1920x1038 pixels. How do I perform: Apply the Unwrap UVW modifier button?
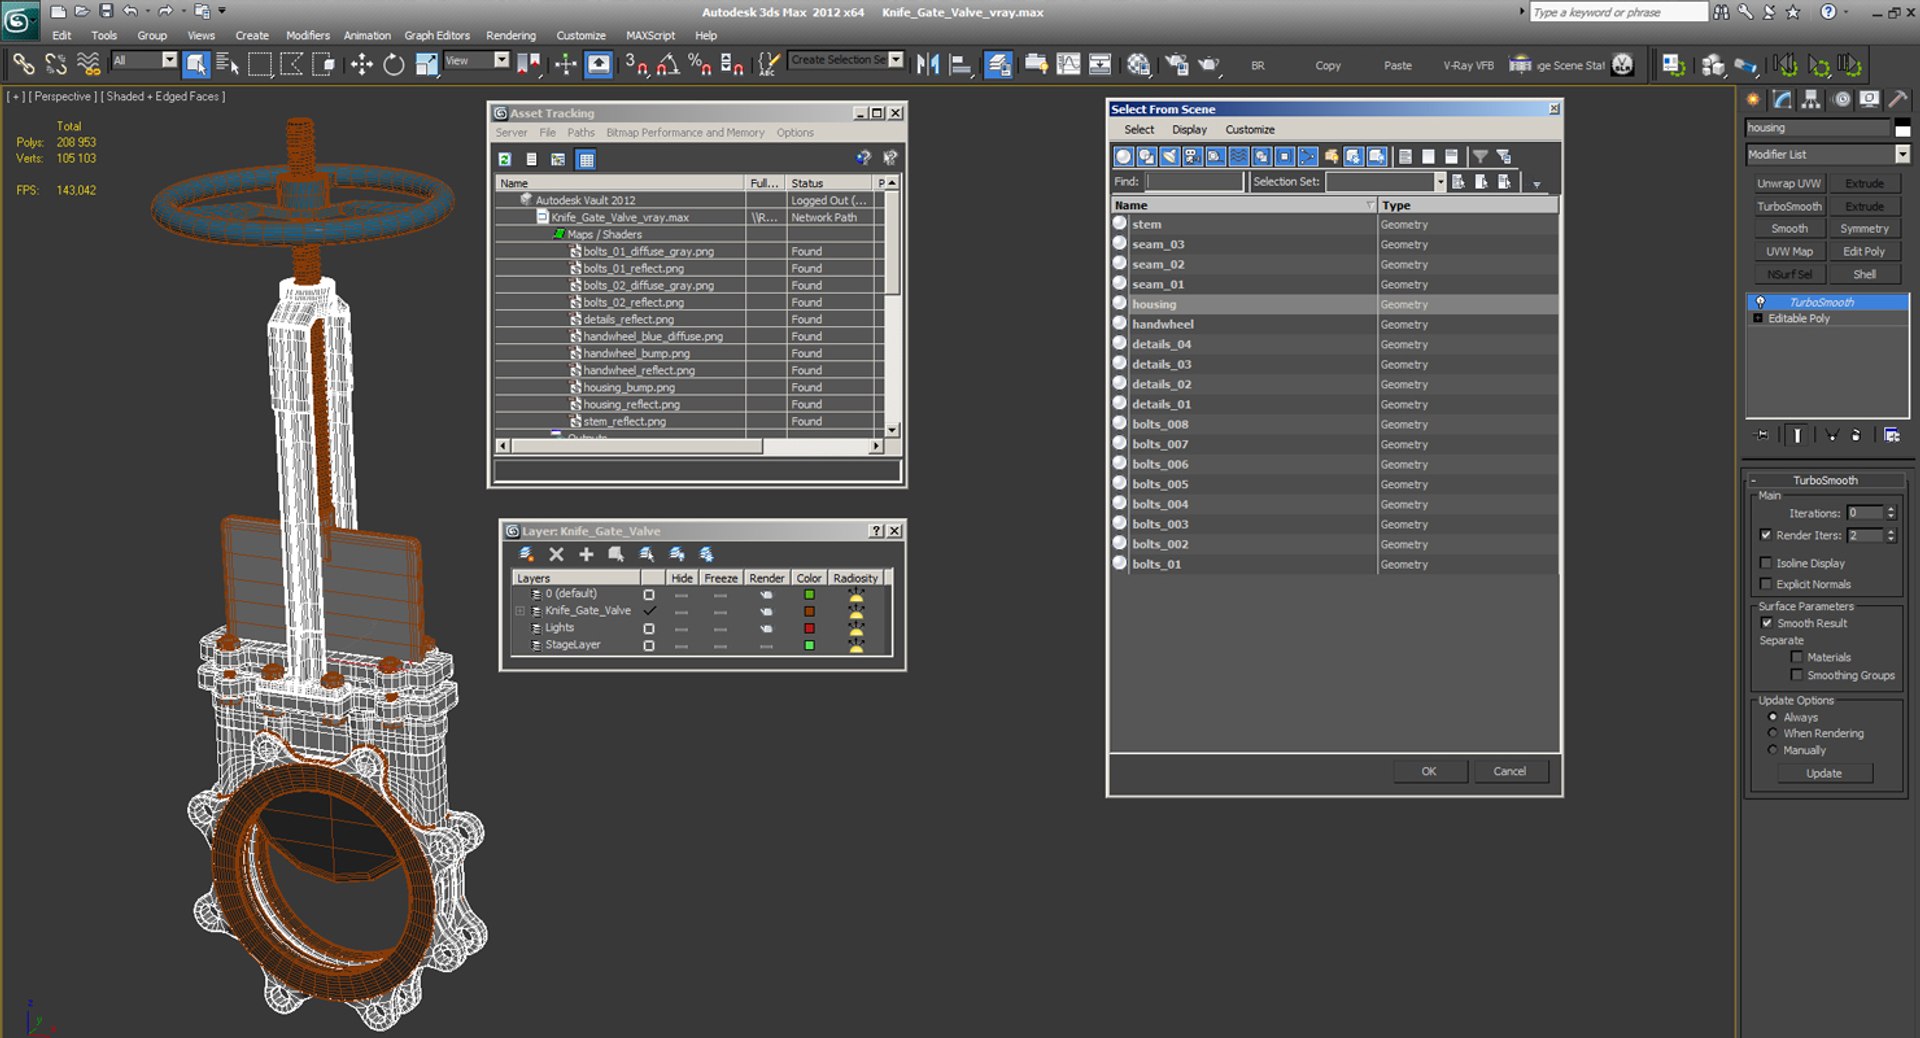[1789, 184]
